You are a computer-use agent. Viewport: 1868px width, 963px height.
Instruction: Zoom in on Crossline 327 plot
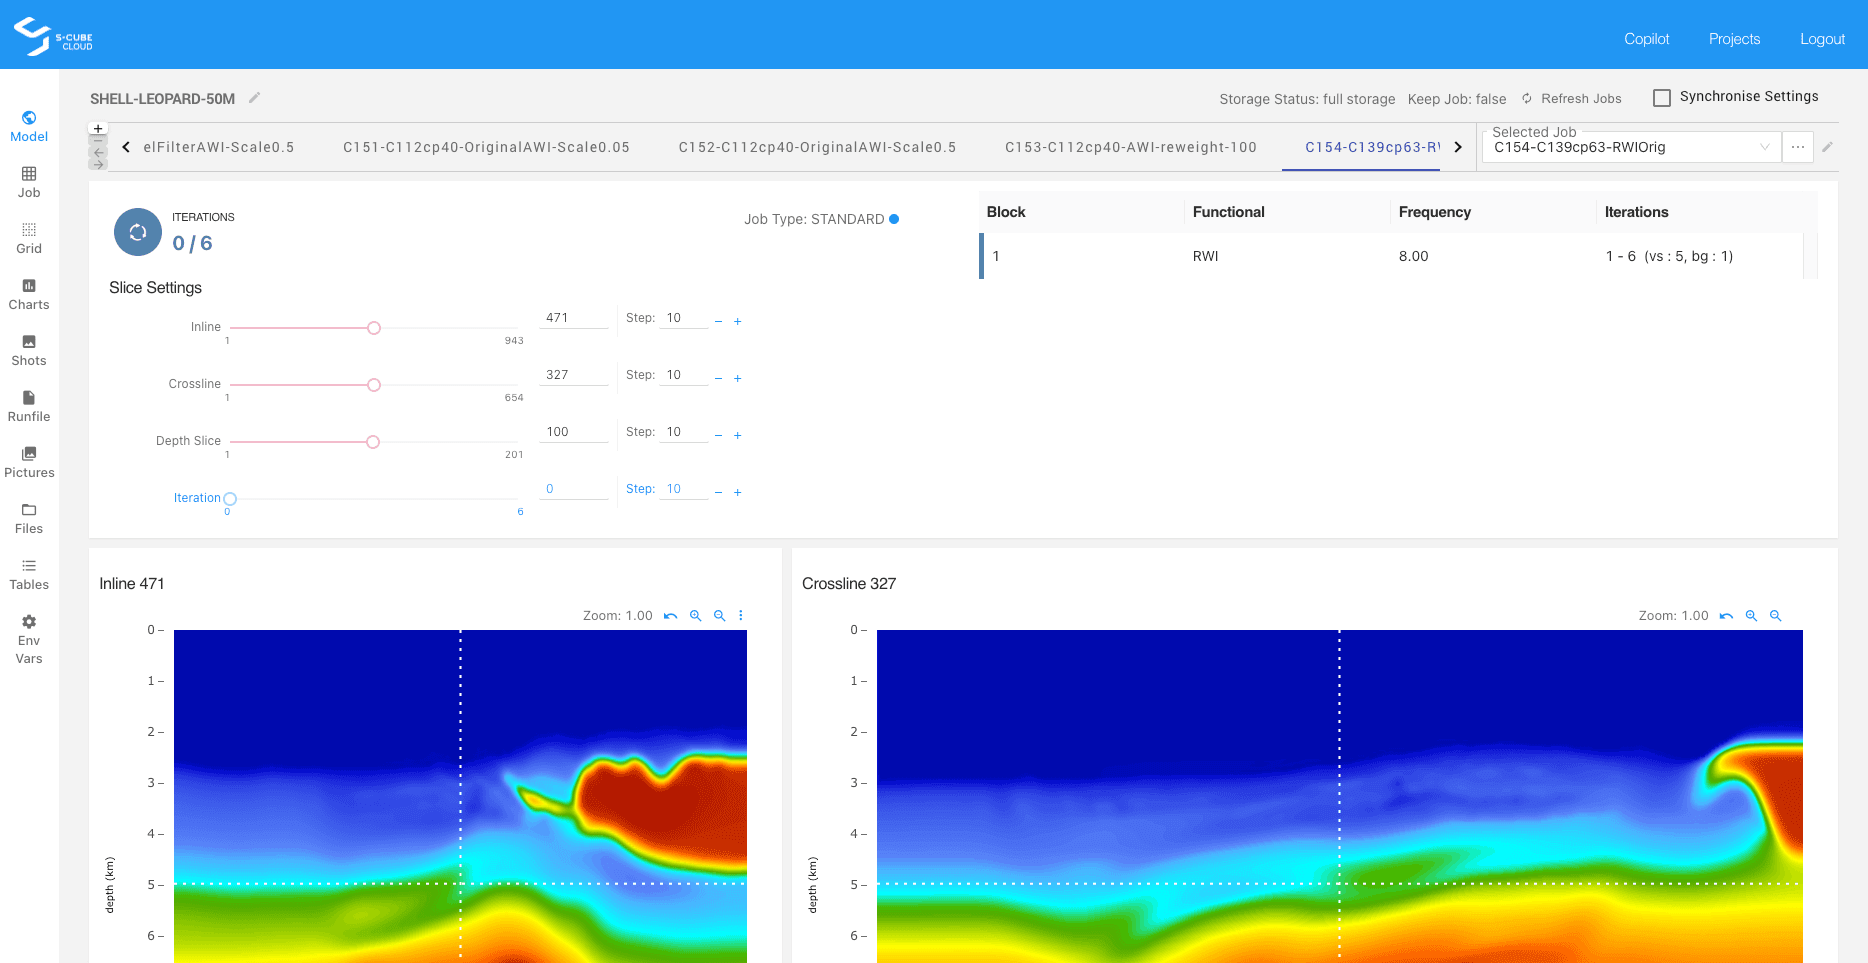coord(1751,616)
